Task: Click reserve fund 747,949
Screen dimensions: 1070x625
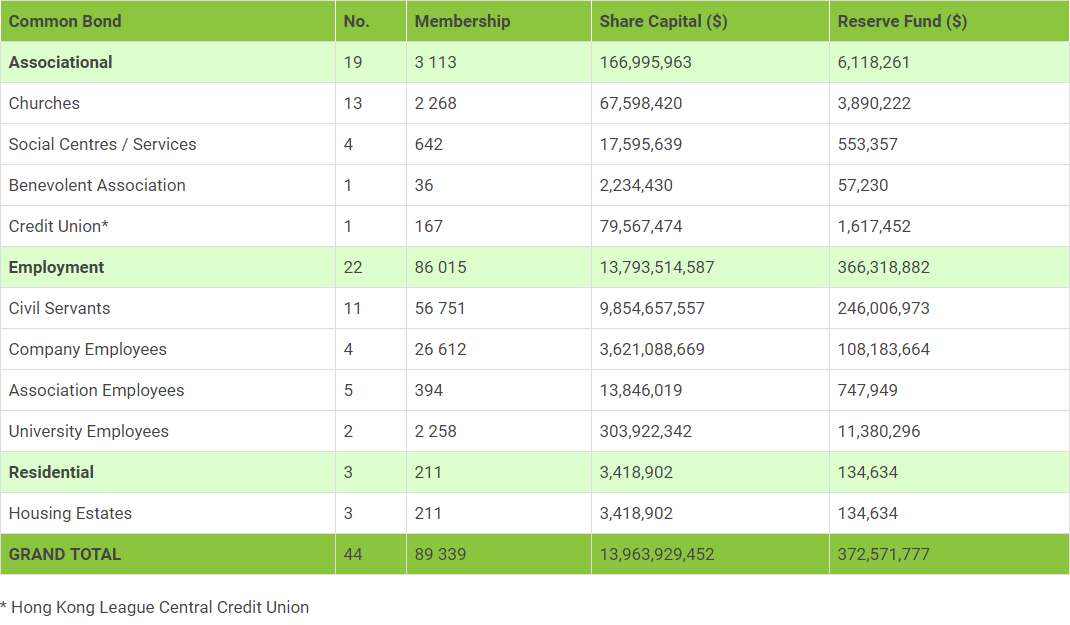Action: 867,390
